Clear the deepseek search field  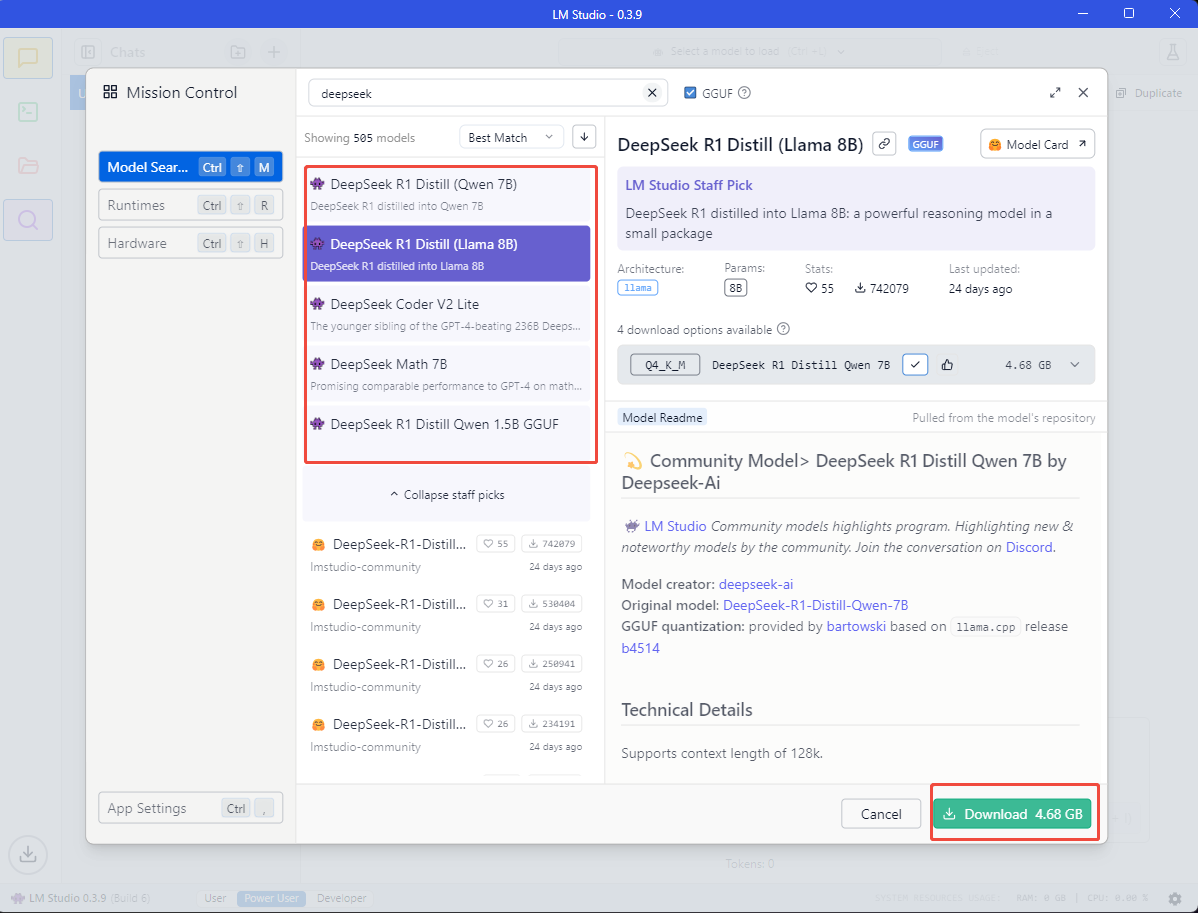coord(652,93)
